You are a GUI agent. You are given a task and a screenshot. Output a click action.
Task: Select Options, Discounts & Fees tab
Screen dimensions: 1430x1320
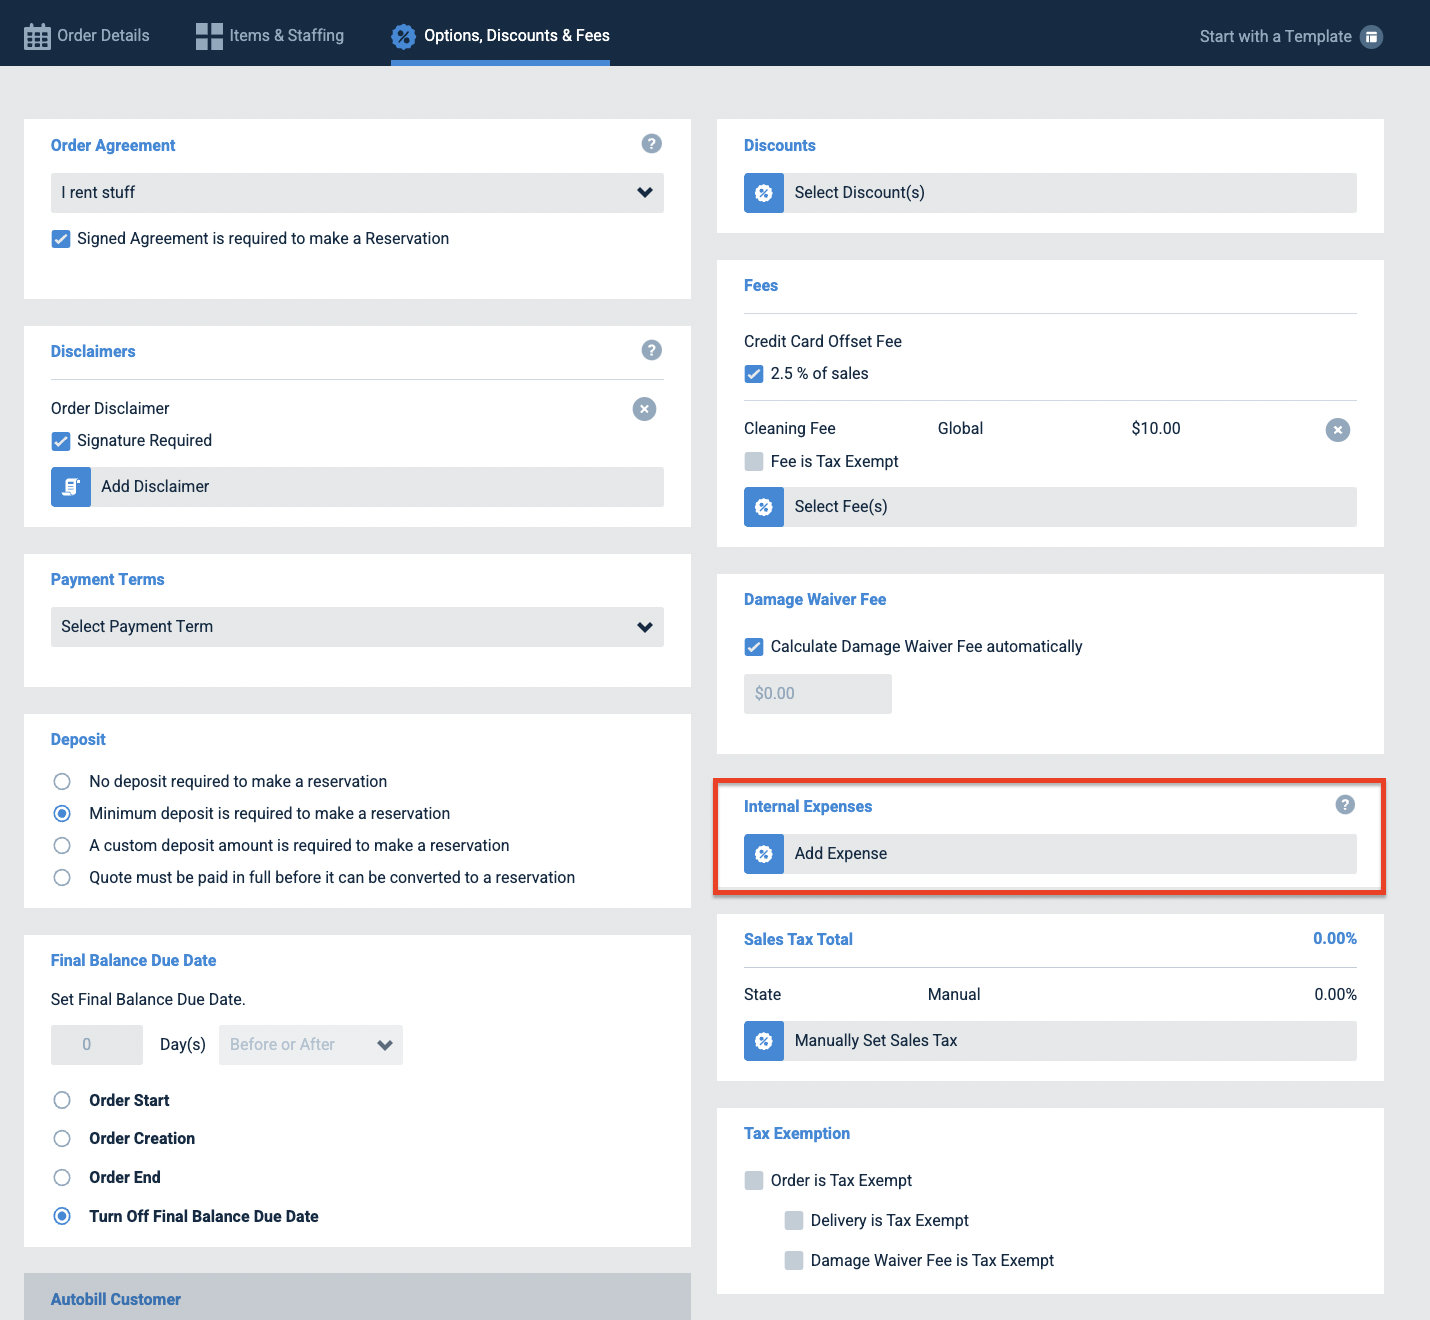(x=500, y=36)
